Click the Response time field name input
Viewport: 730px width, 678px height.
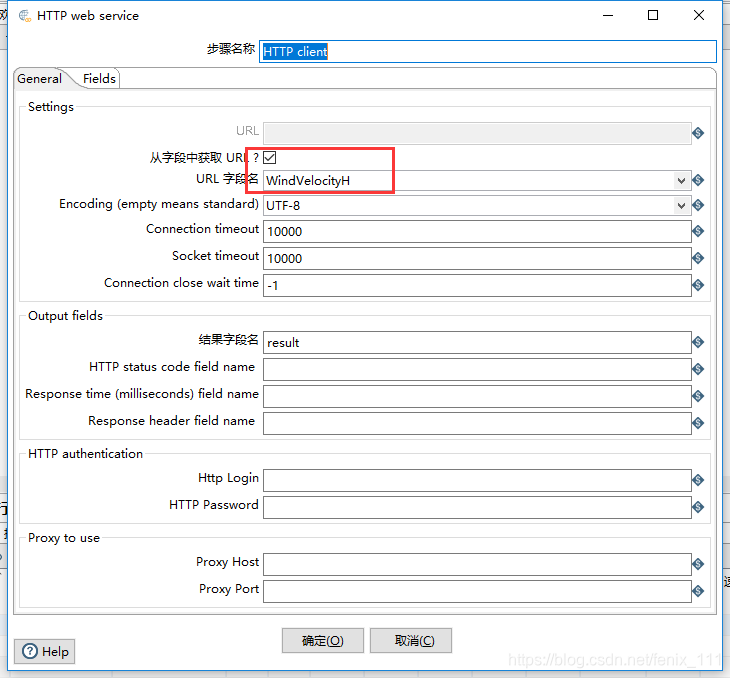click(x=477, y=397)
